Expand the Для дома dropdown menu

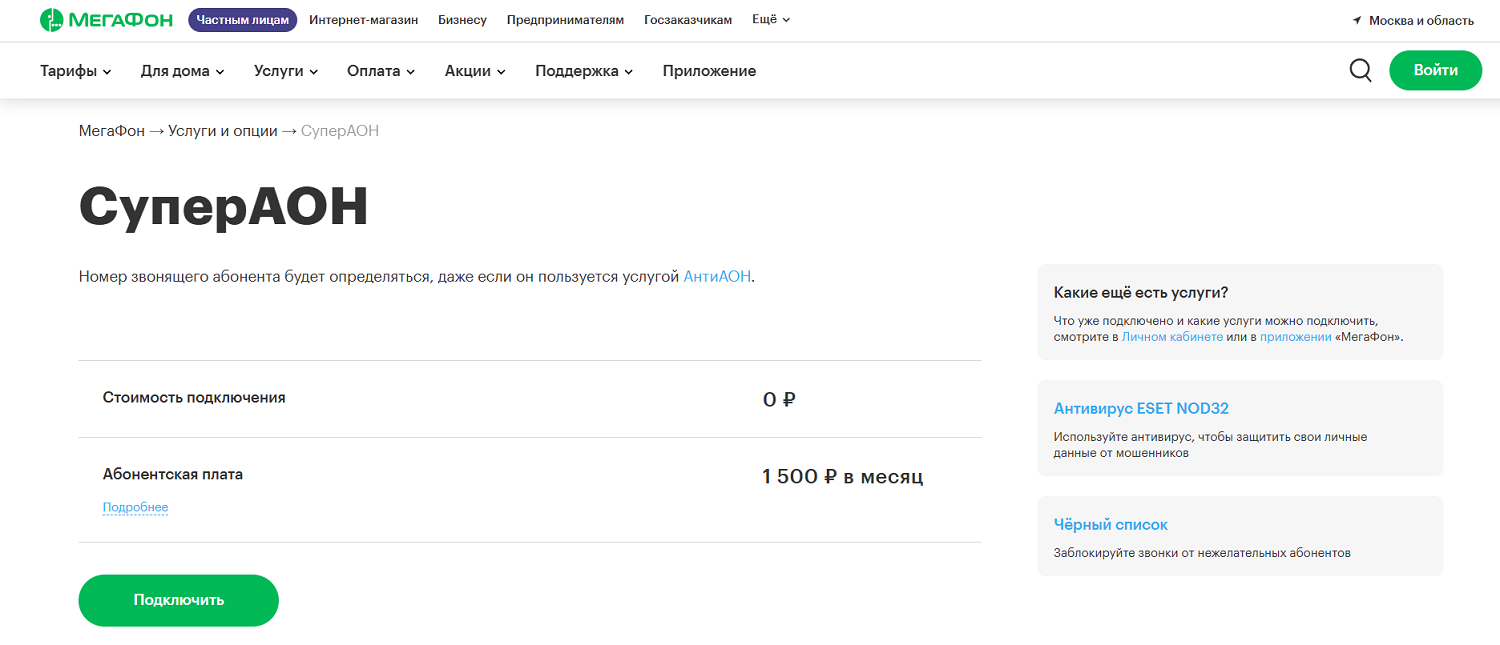[183, 71]
